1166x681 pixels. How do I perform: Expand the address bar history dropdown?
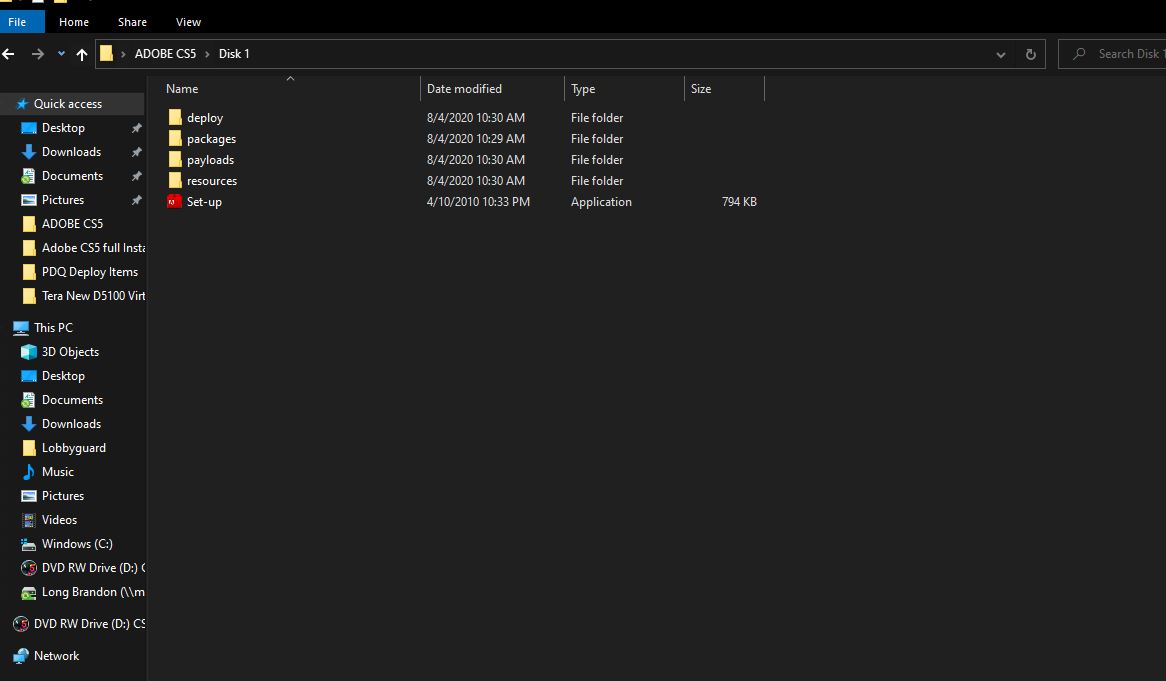tap(1001, 54)
